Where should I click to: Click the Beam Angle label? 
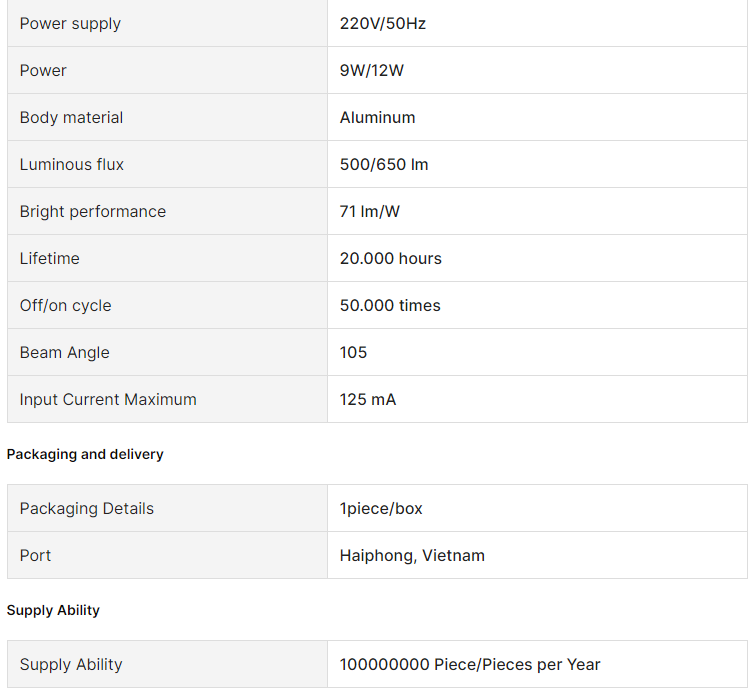tap(65, 352)
